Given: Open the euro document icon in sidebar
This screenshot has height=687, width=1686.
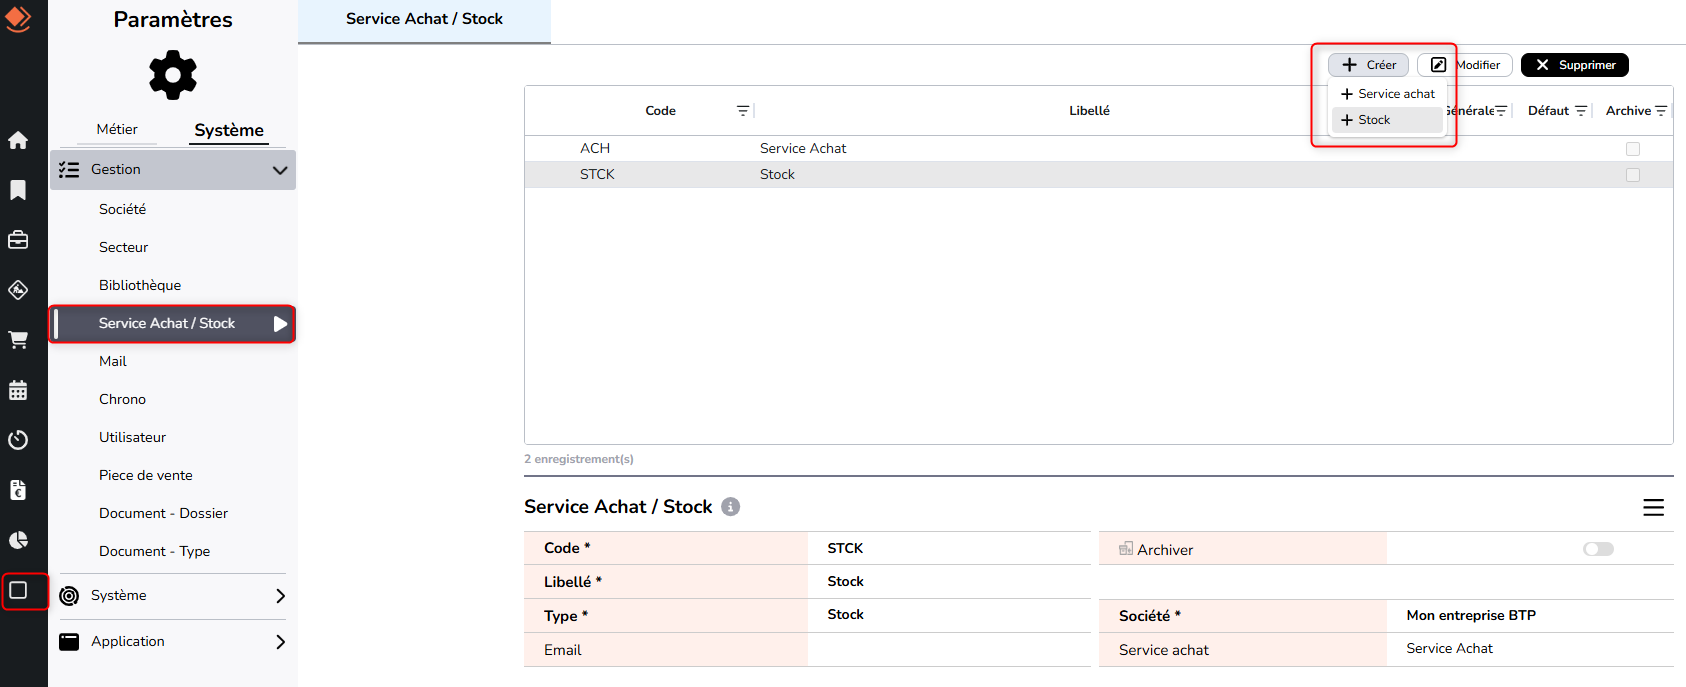Looking at the screenshot, I should (x=18, y=490).
